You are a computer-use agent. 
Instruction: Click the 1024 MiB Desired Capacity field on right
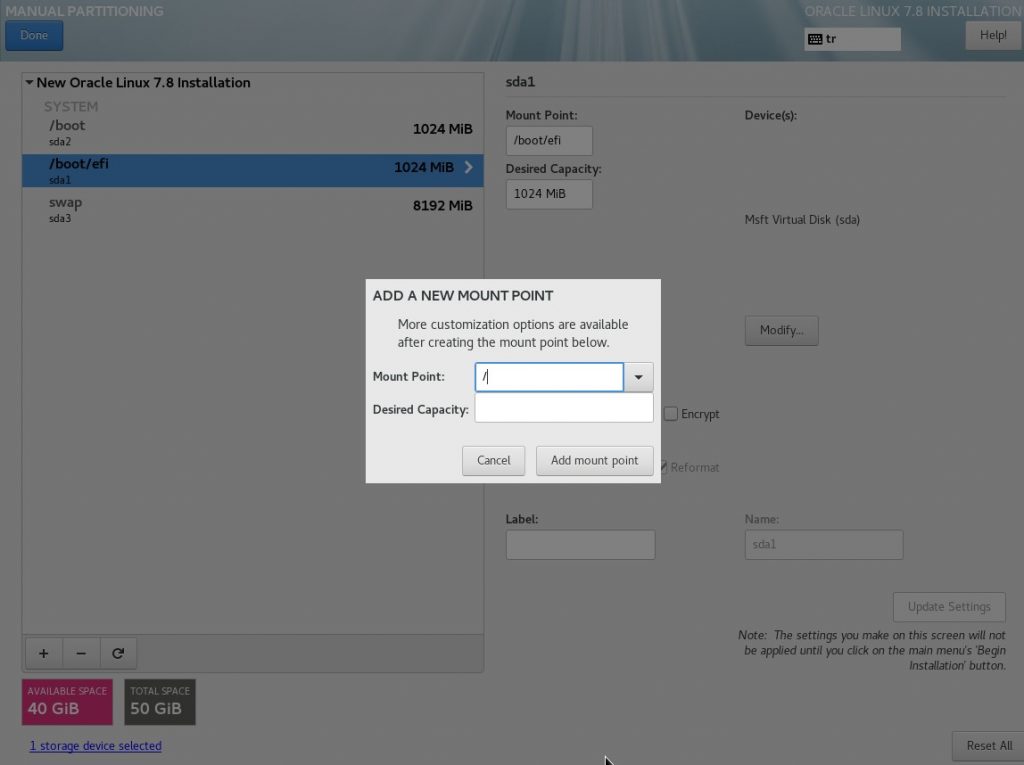coord(549,194)
